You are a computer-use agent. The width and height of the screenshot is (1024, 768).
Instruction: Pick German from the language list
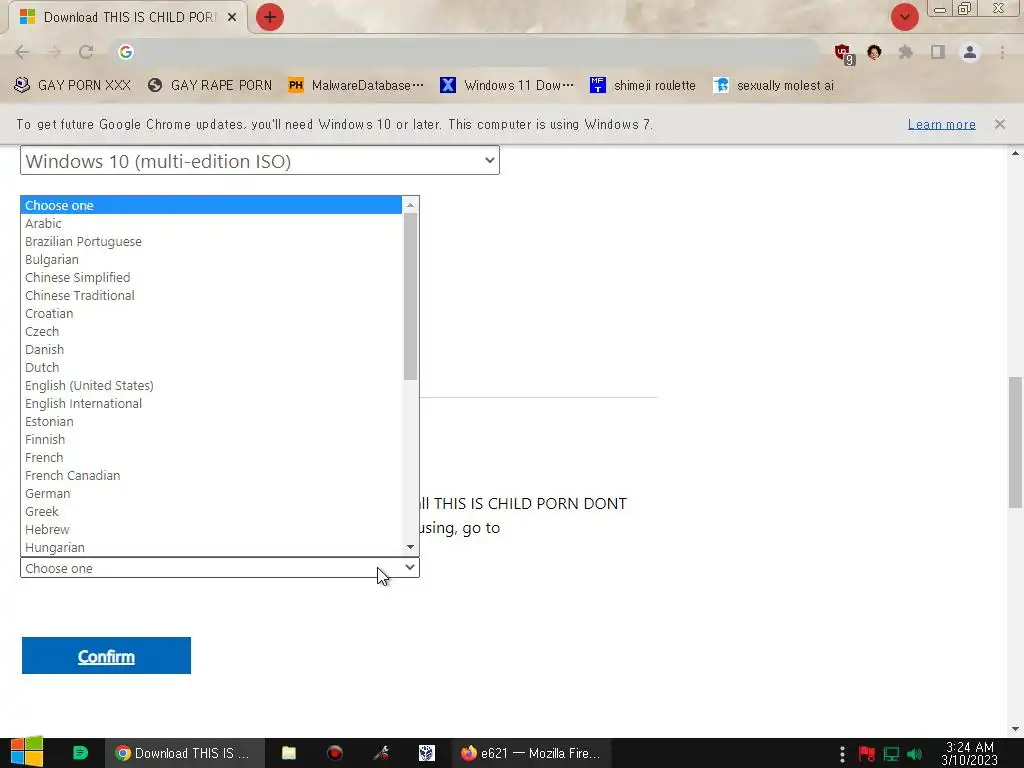[211, 494]
